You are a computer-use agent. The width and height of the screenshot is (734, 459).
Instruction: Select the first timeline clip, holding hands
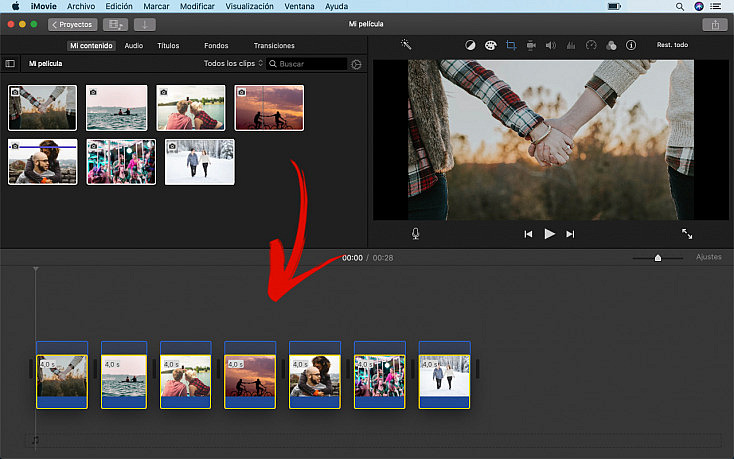[x=62, y=381]
